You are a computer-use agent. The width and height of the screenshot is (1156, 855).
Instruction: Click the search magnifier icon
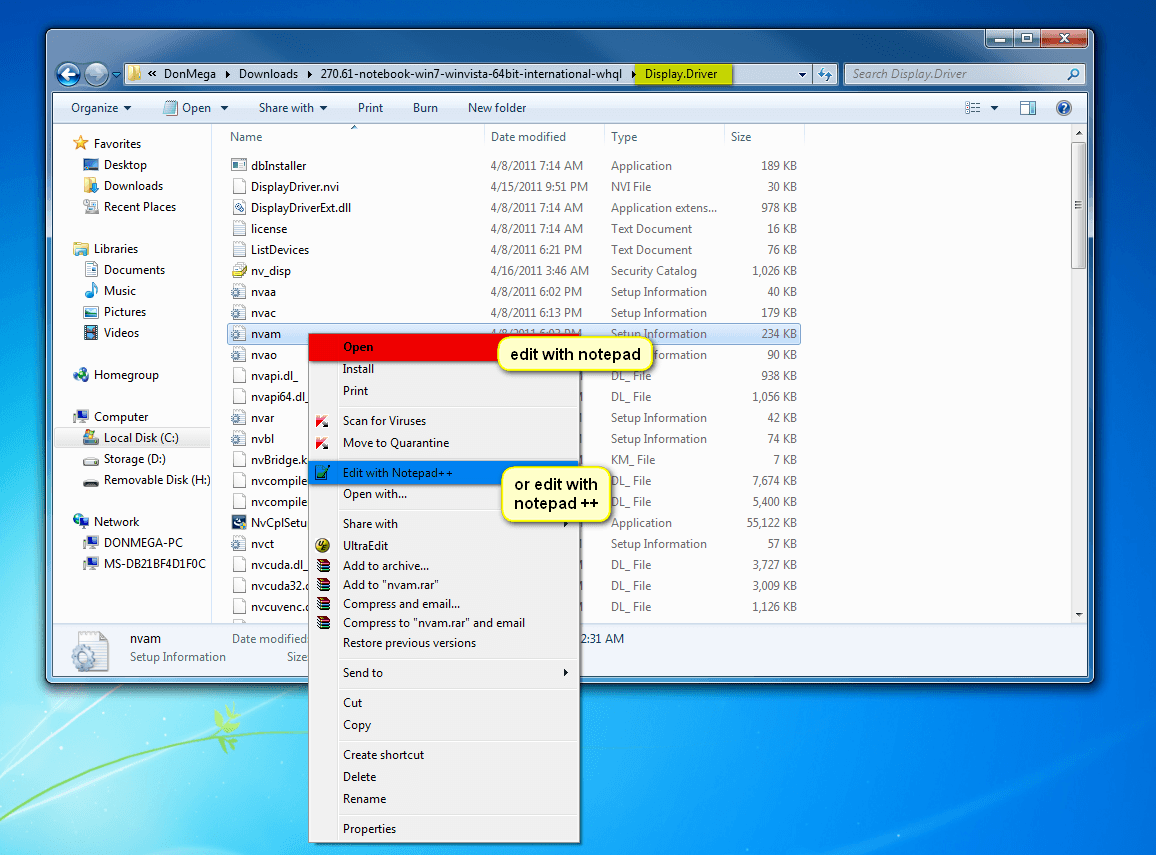(x=1073, y=74)
